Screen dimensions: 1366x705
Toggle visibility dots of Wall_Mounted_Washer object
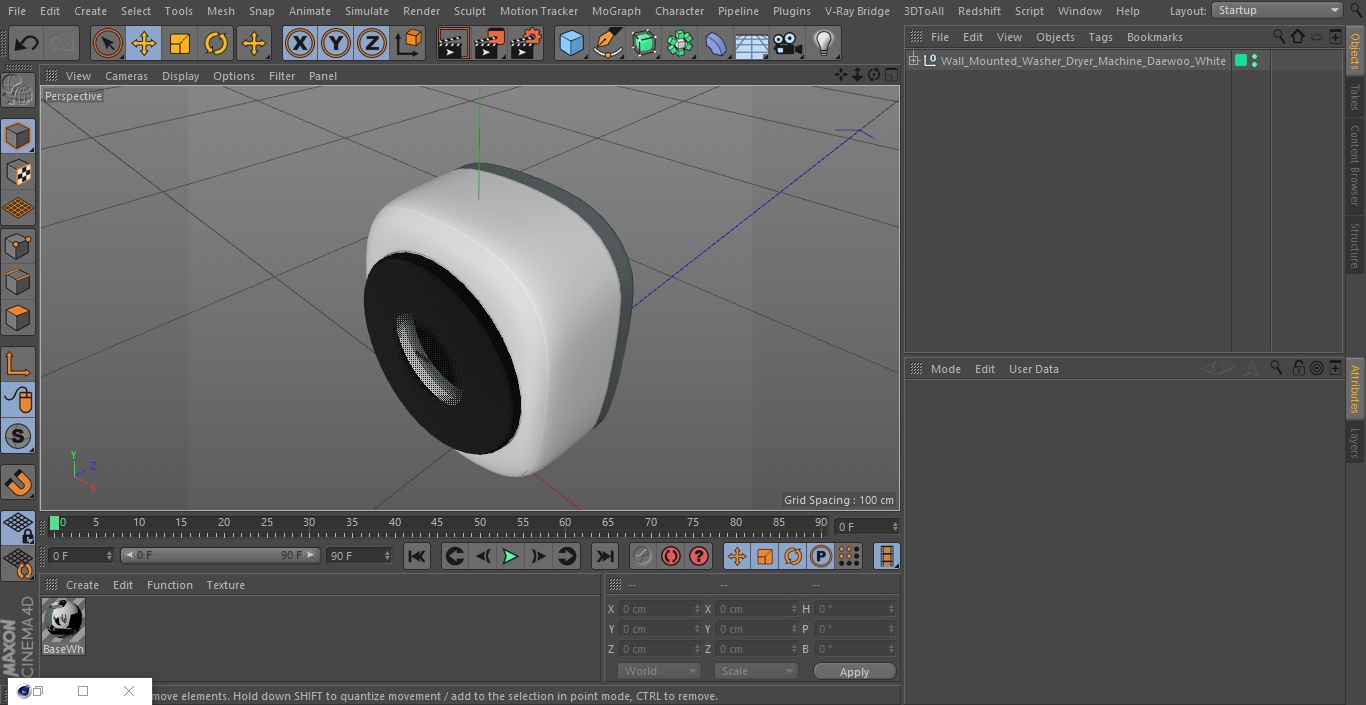[x=1254, y=61]
